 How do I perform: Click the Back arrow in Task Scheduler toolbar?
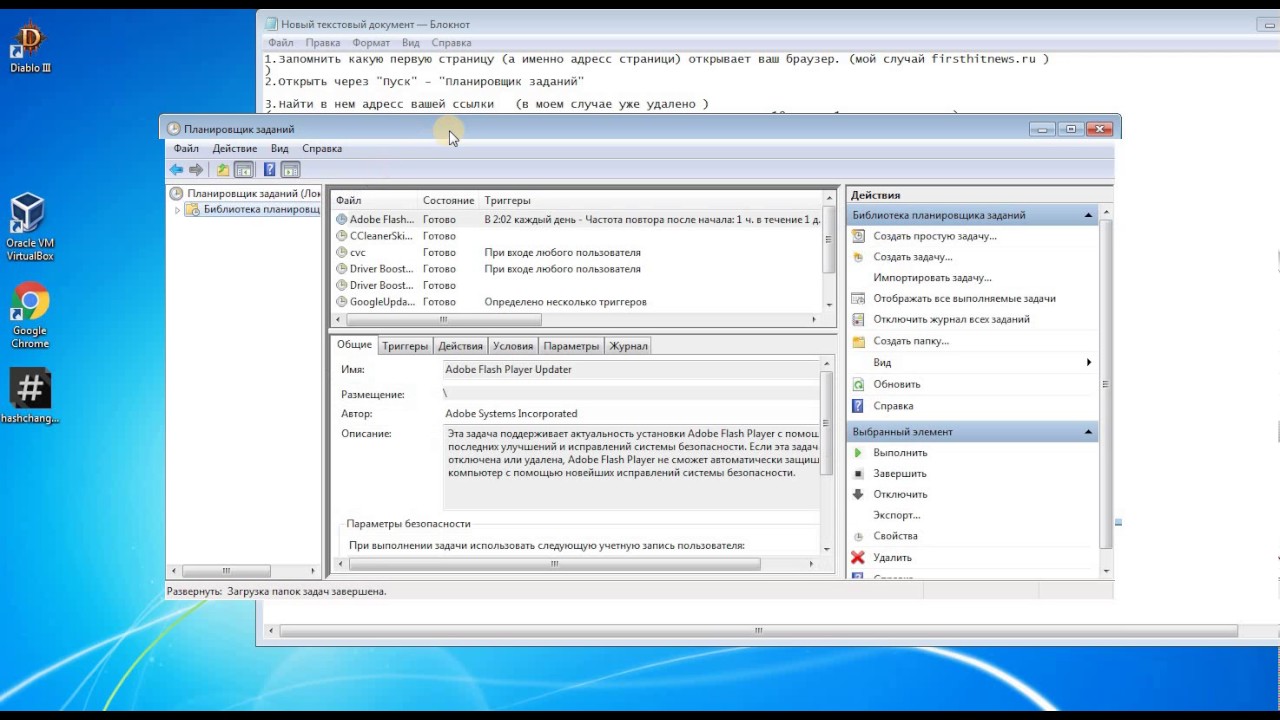pyautogui.click(x=176, y=170)
